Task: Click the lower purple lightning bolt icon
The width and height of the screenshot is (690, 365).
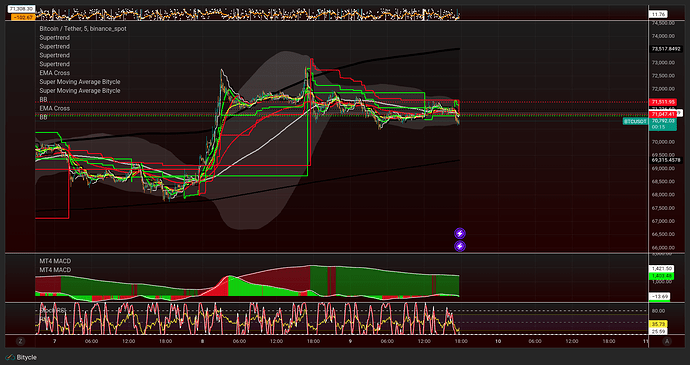Action: (x=459, y=246)
